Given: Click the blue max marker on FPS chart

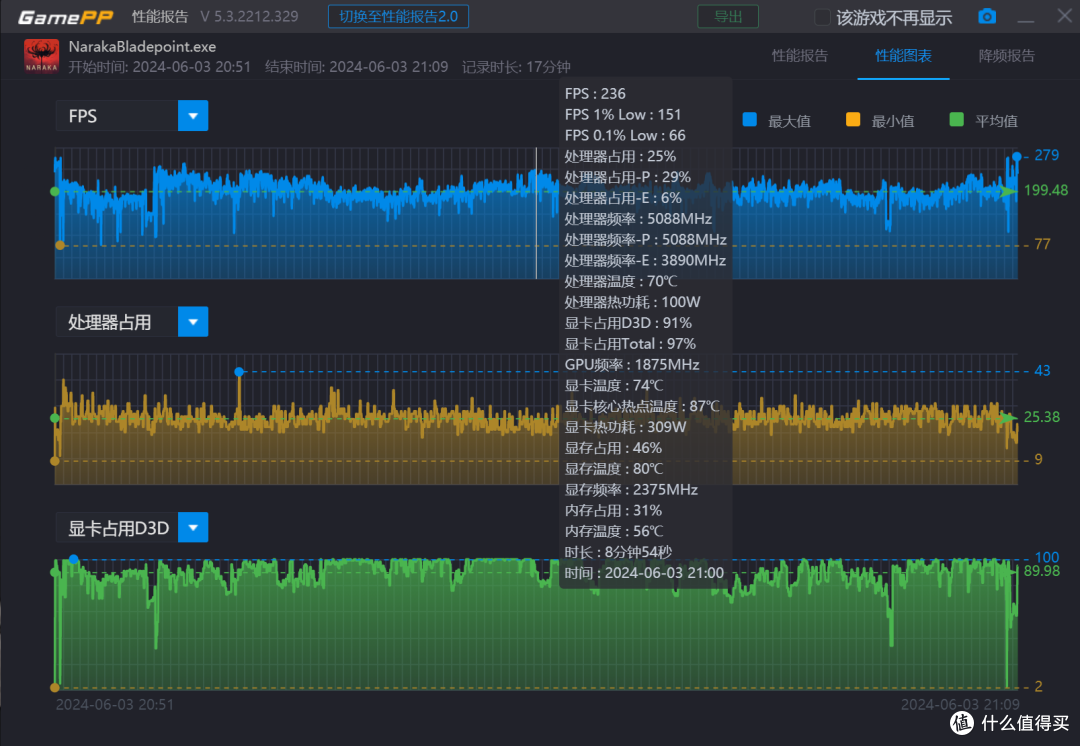Looking at the screenshot, I should click(x=1017, y=156).
